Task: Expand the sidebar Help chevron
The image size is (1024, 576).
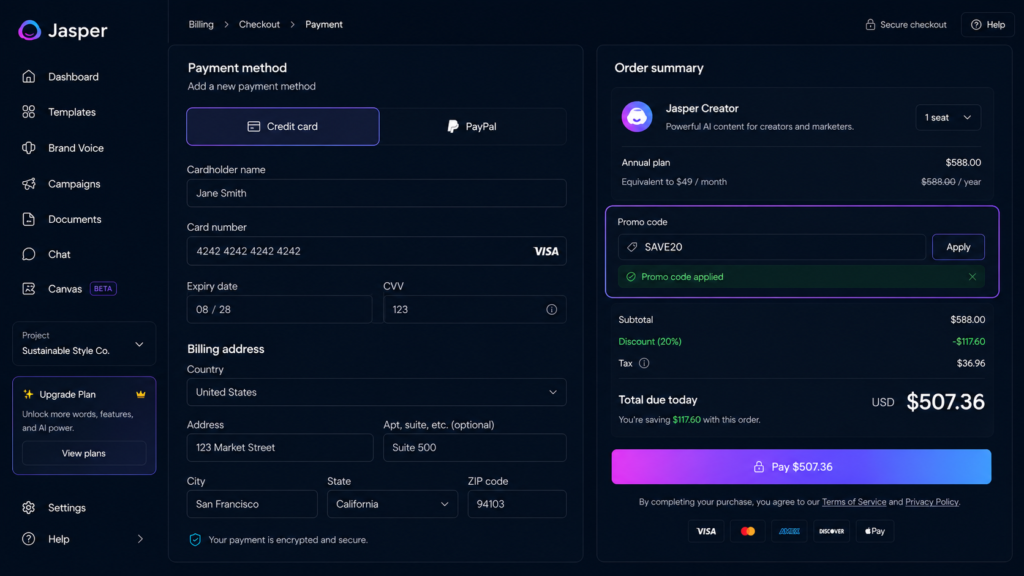Action: 140,539
